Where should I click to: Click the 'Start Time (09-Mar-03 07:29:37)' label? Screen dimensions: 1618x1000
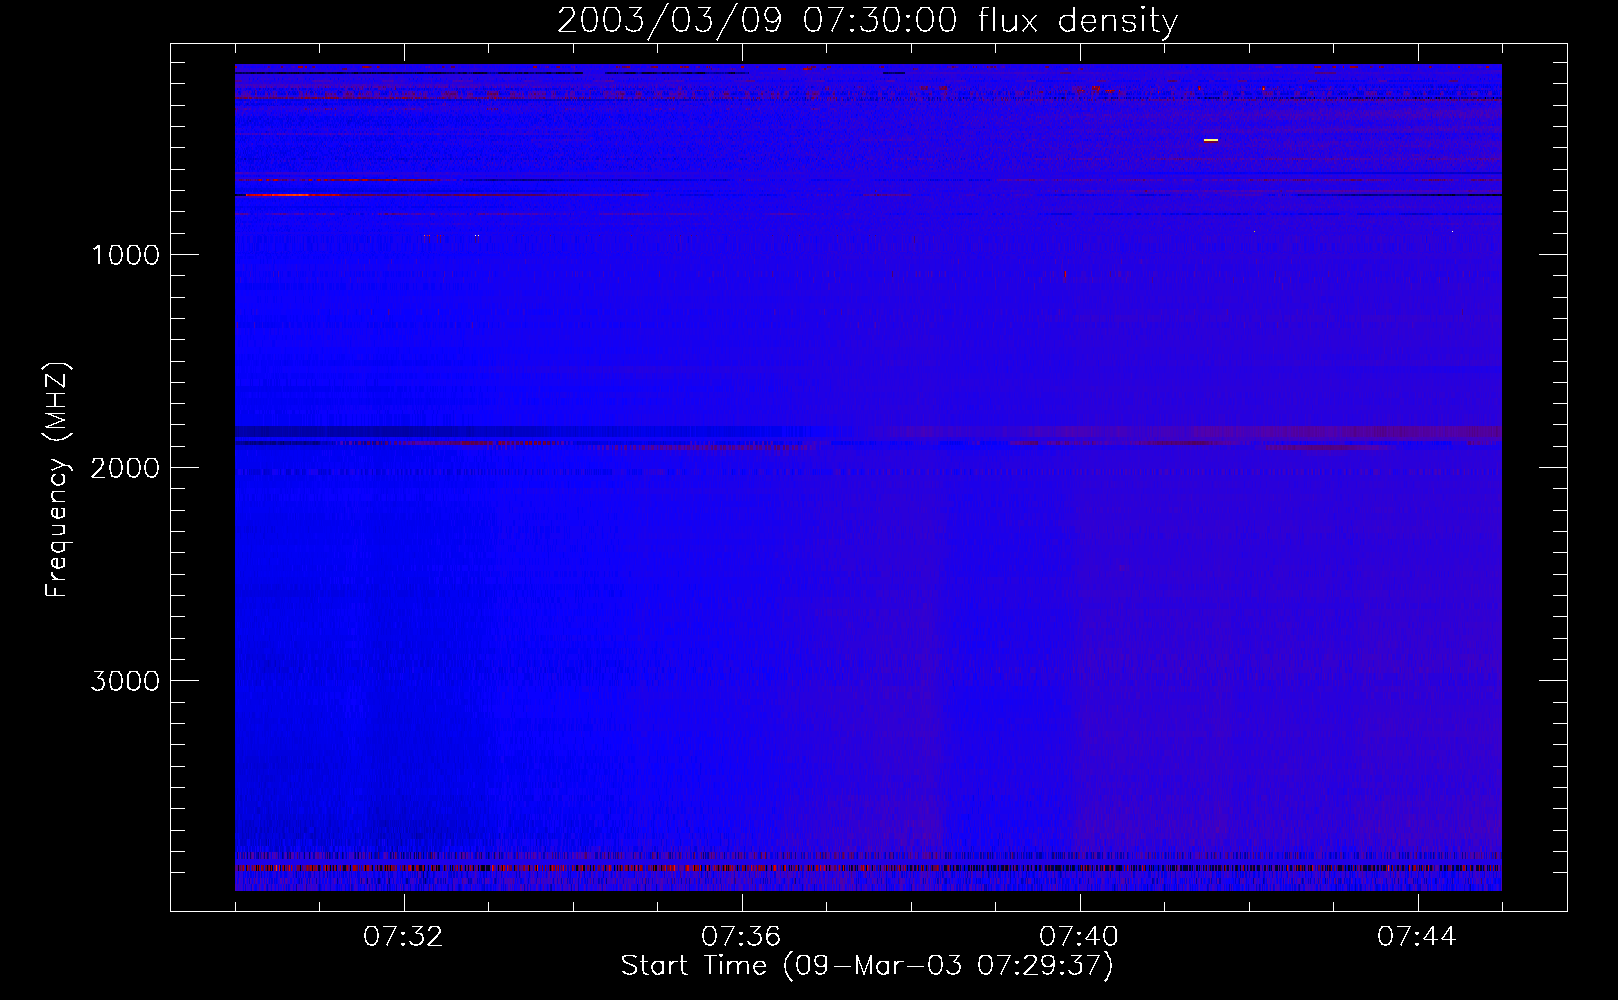(x=867, y=966)
